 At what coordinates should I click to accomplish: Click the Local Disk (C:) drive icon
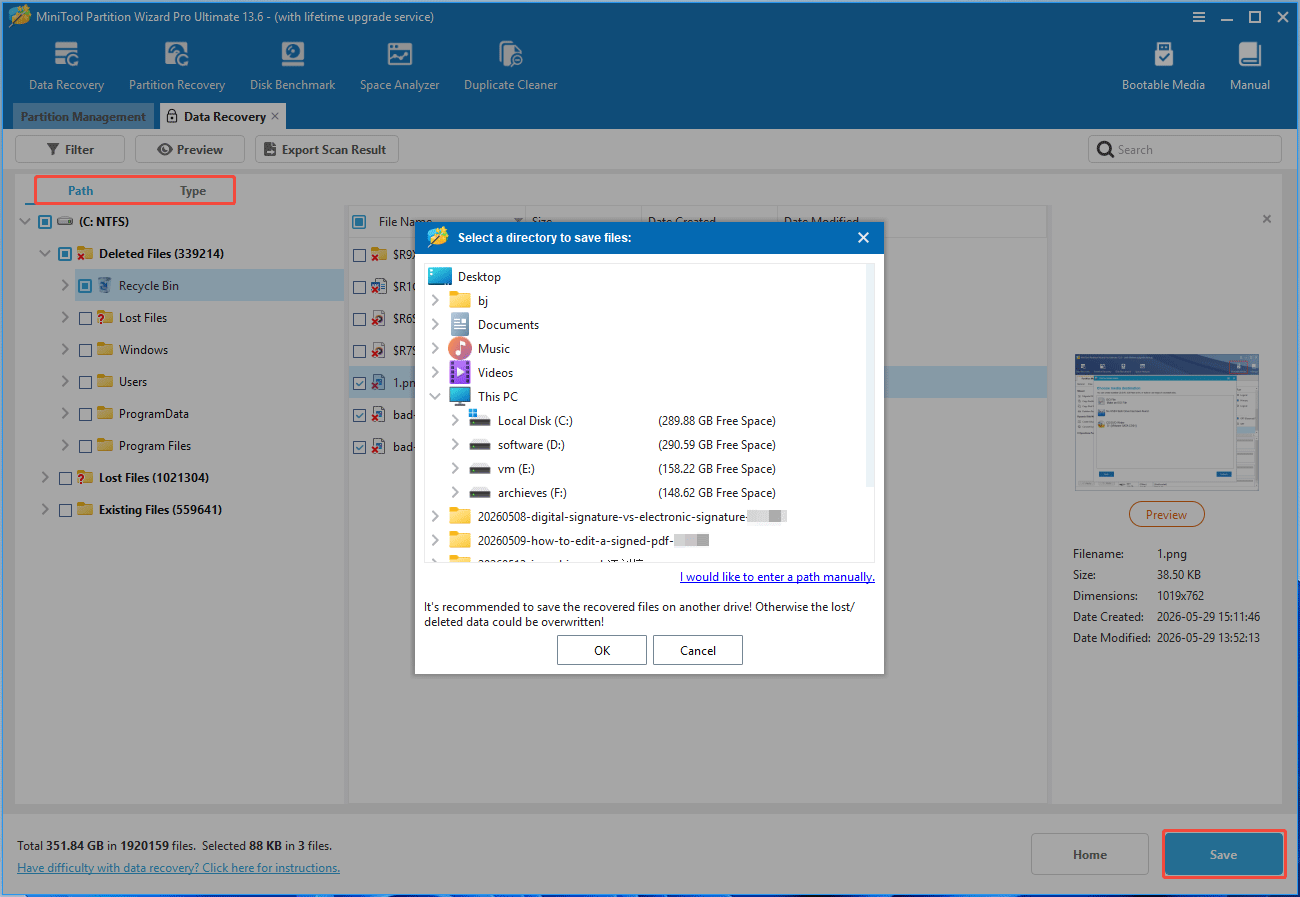click(x=480, y=421)
